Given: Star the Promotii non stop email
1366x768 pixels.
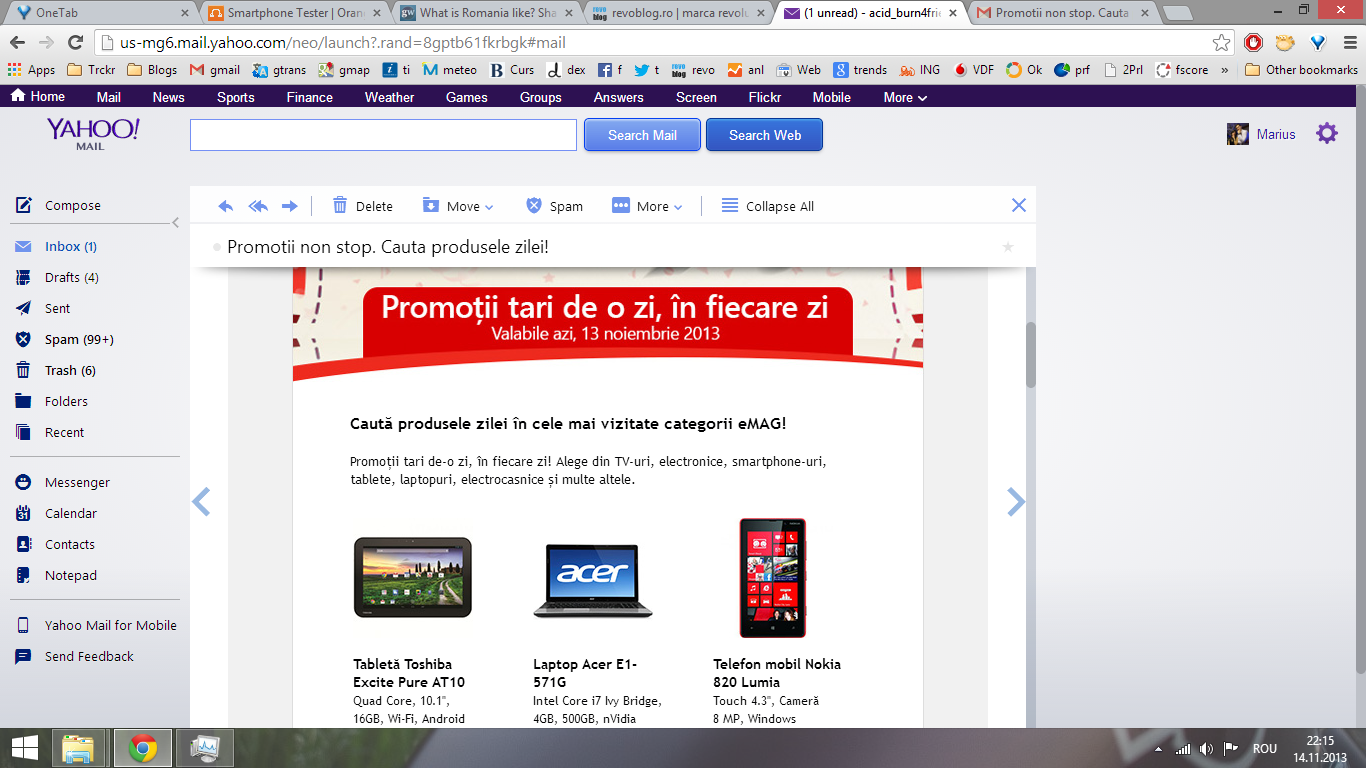Looking at the screenshot, I should coord(1008,247).
